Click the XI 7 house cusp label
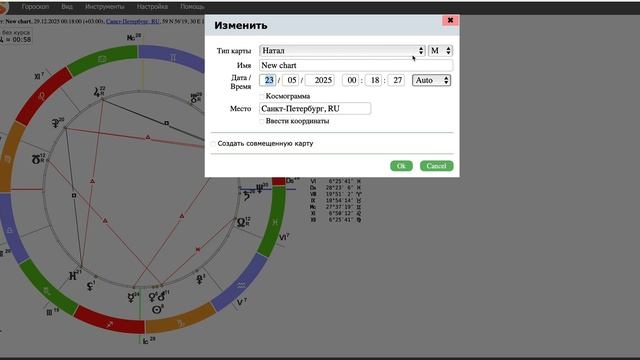Image resolution: width=640 pixels, height=360 pixels. pos(39,76)
